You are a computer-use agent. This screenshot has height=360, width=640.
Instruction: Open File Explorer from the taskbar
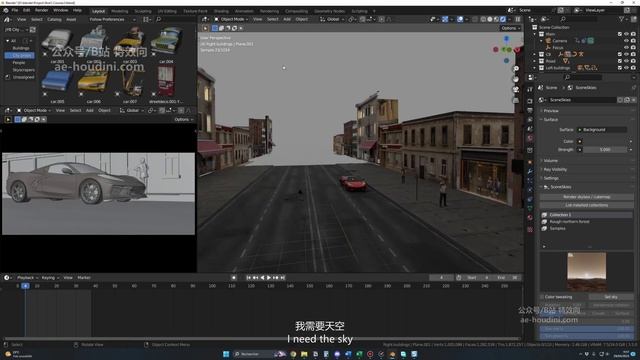(x=304, y=354)
